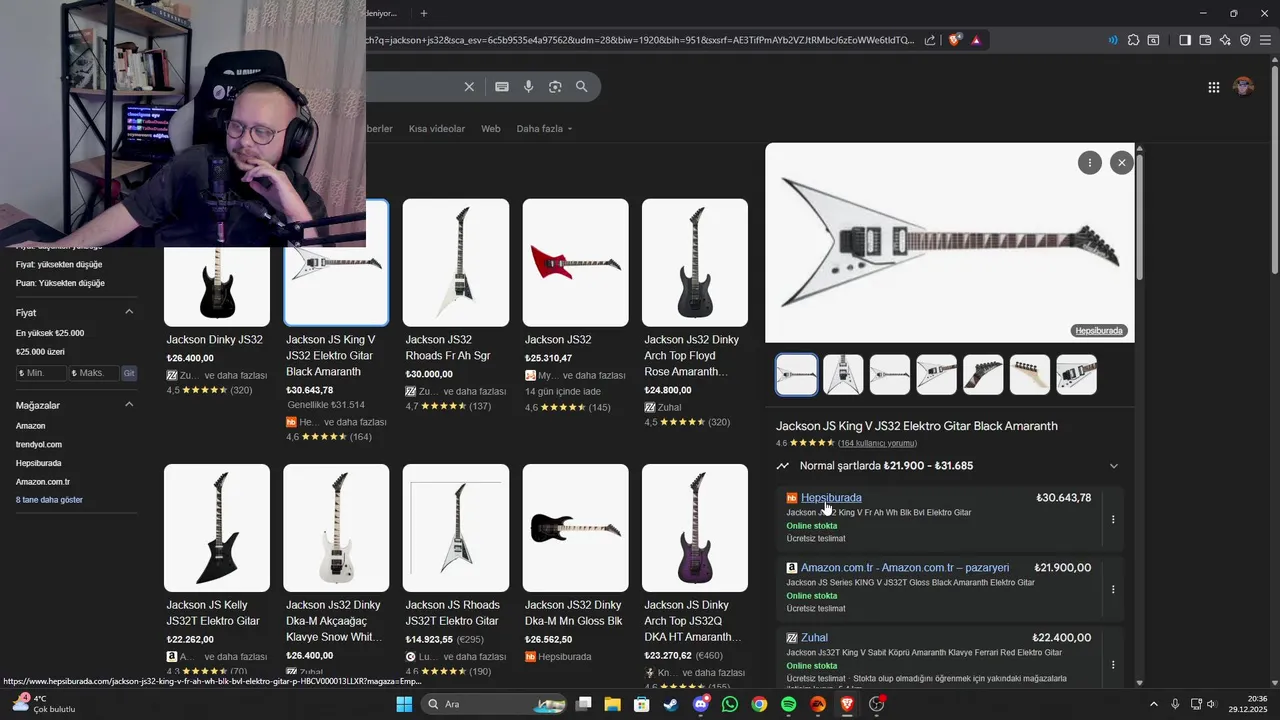
Task: Filter by ₺25.000 üzeri
Action: [x=40, y=352]
